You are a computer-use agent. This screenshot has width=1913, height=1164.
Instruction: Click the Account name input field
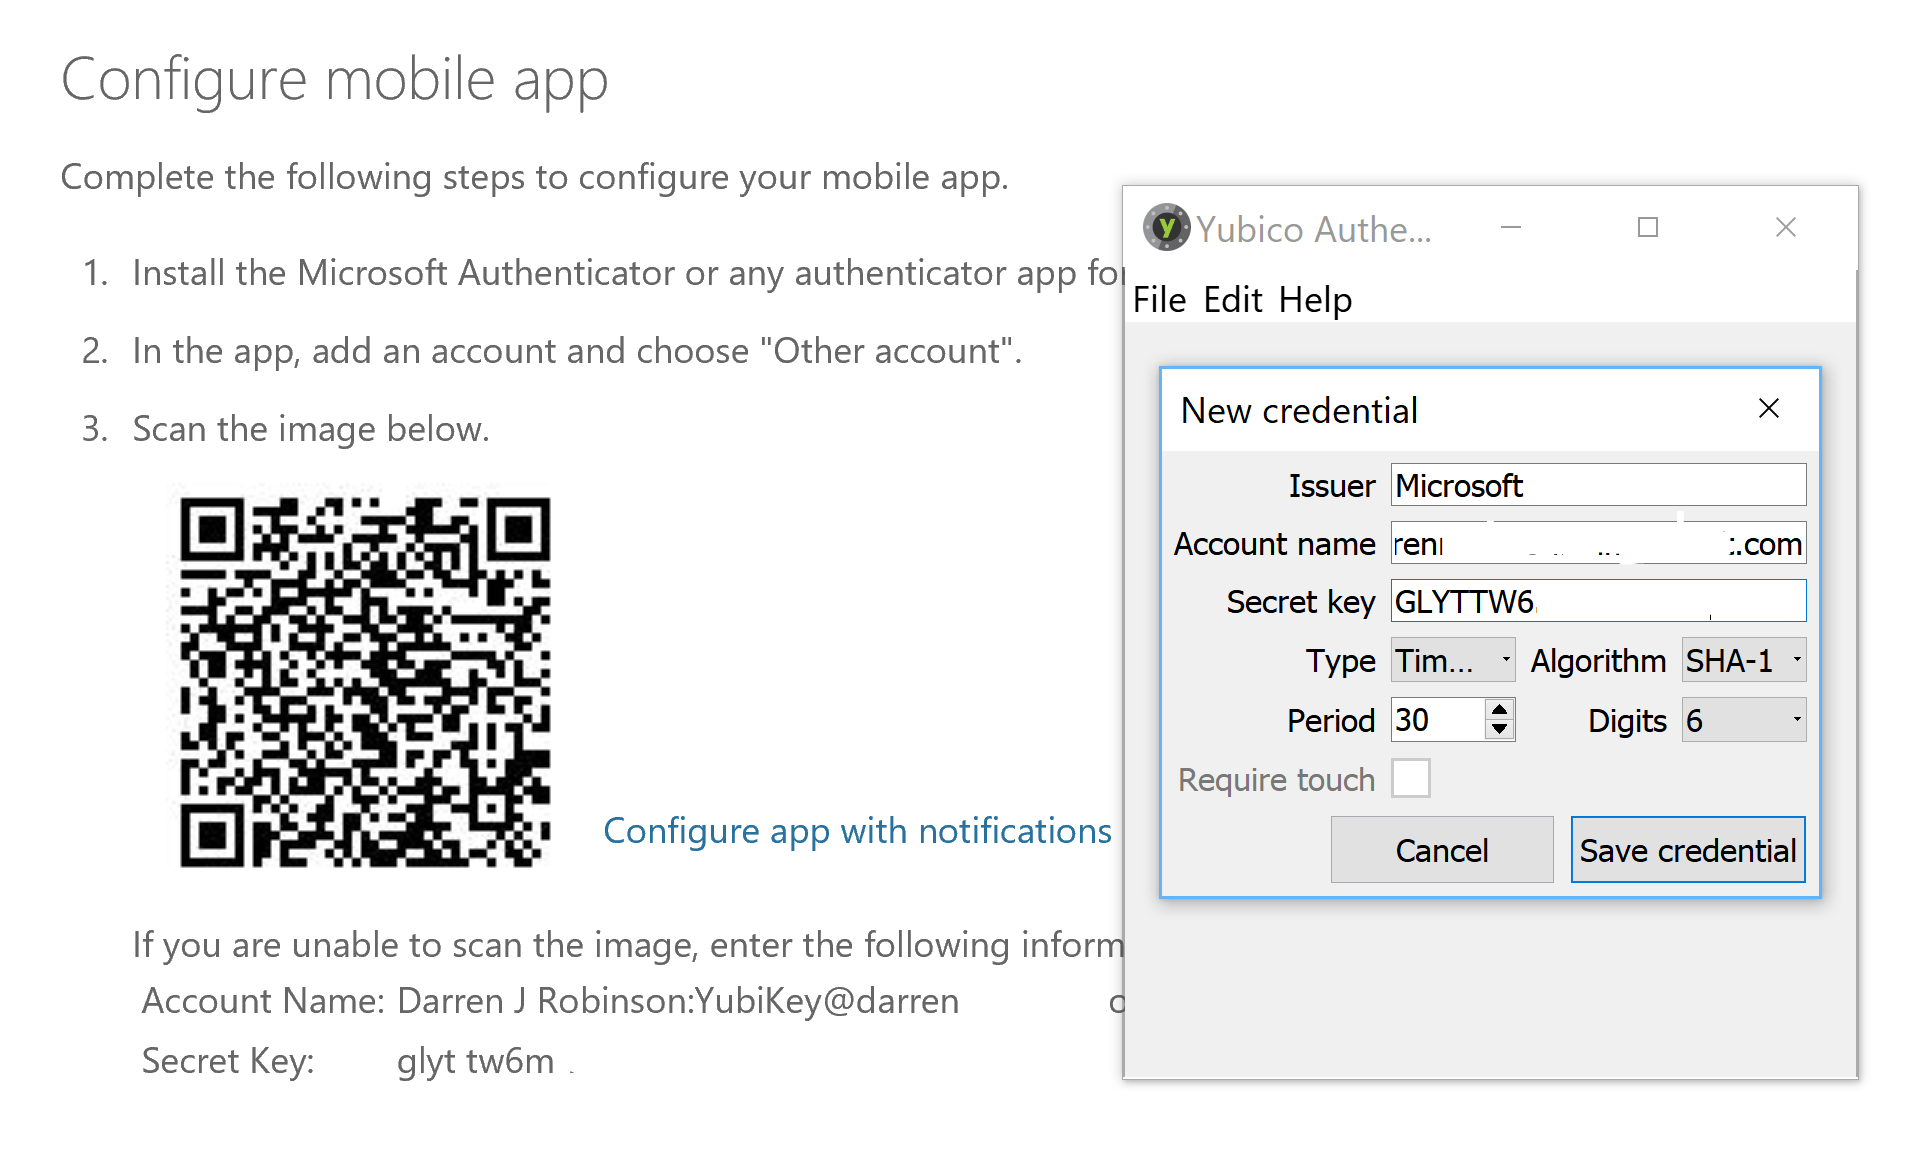pyautogui.click(x=1598, y=543)
